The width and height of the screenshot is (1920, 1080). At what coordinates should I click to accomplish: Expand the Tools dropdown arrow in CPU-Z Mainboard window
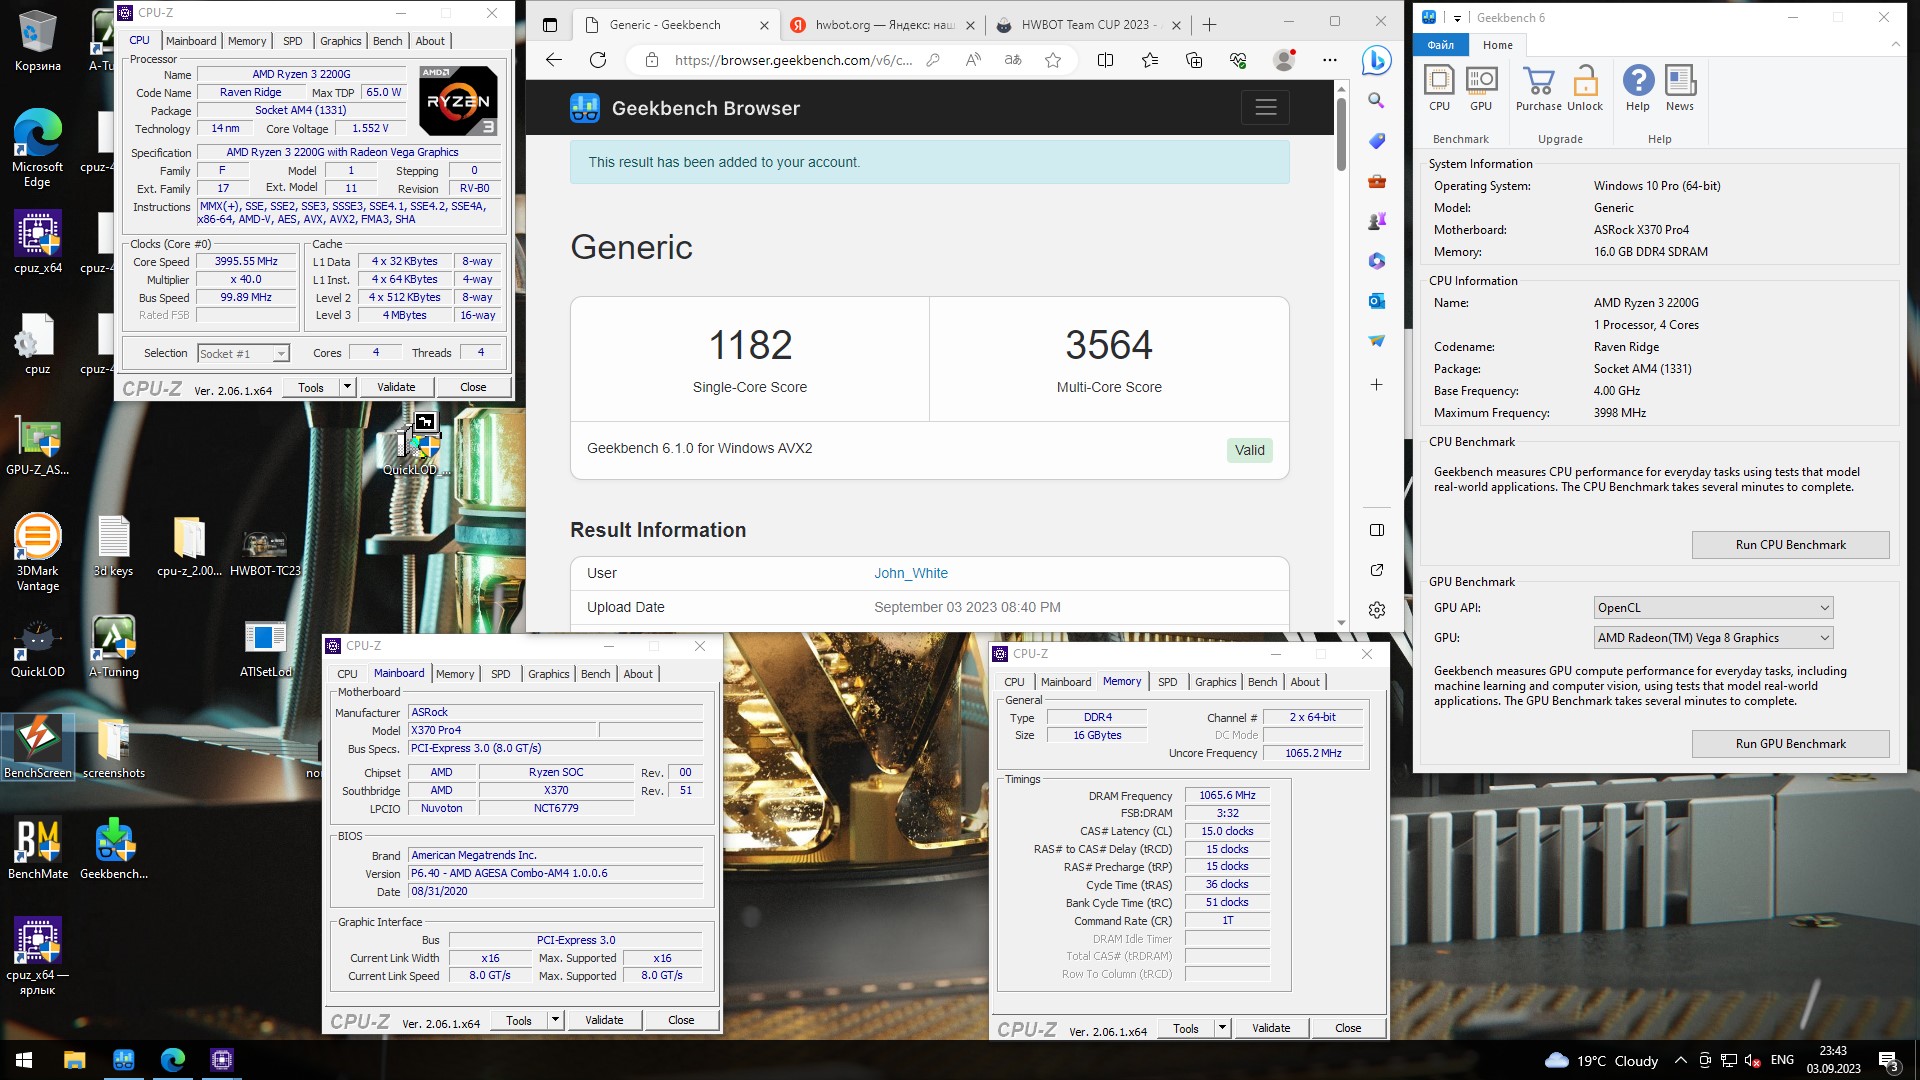[555, 1020]
